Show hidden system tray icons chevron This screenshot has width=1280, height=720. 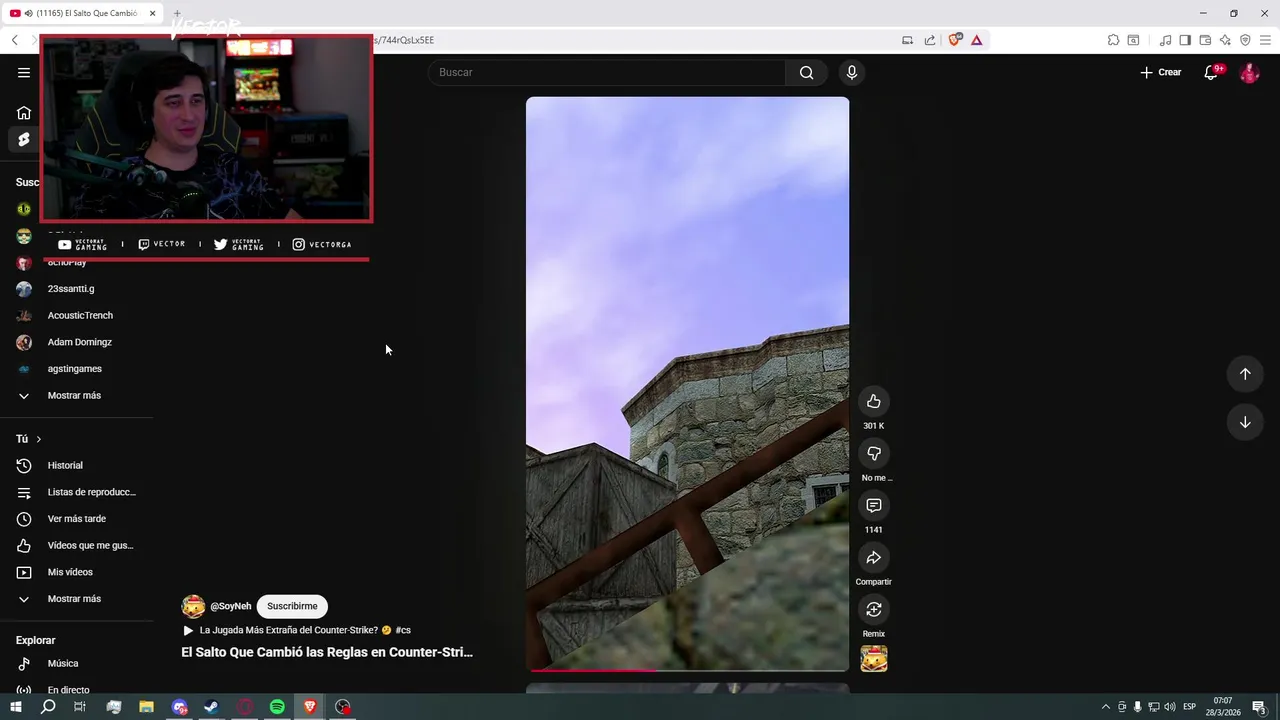click(1105, 707)
